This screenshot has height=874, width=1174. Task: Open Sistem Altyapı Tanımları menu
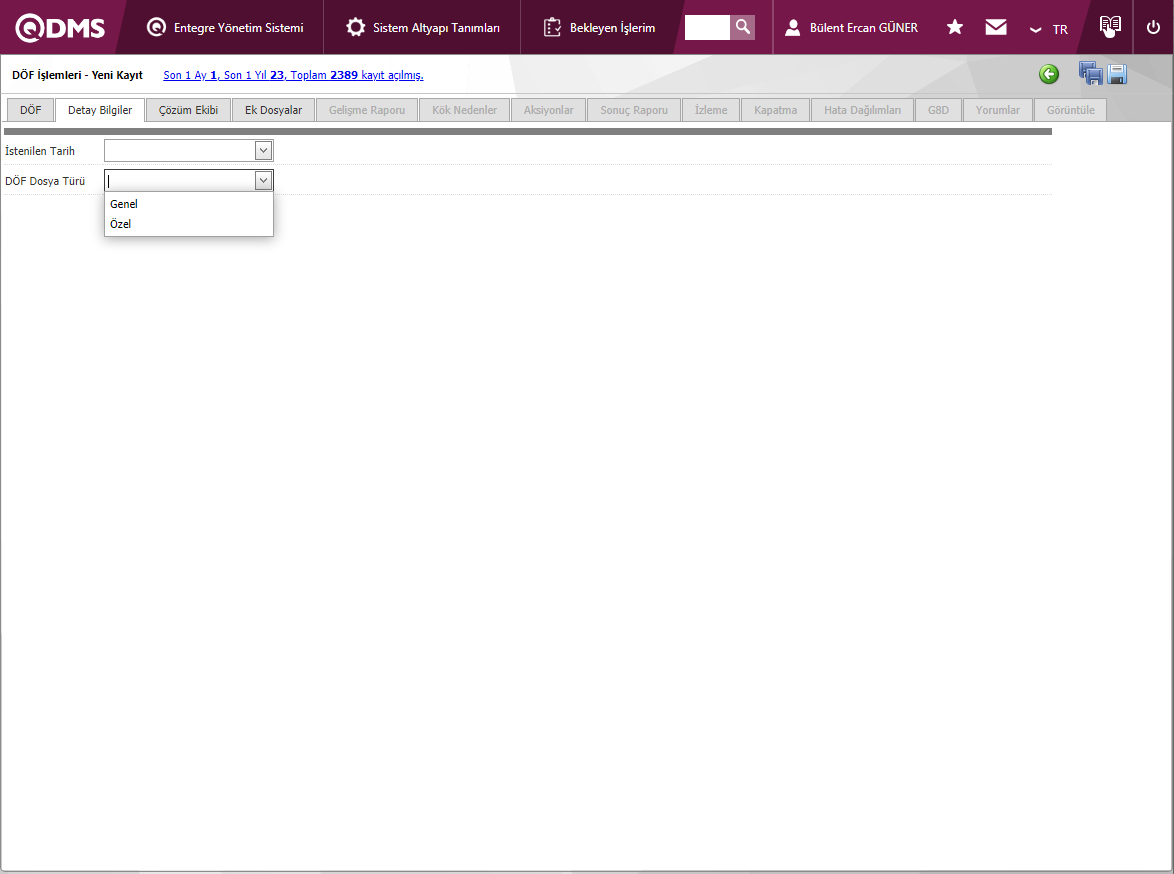(422, 28)
